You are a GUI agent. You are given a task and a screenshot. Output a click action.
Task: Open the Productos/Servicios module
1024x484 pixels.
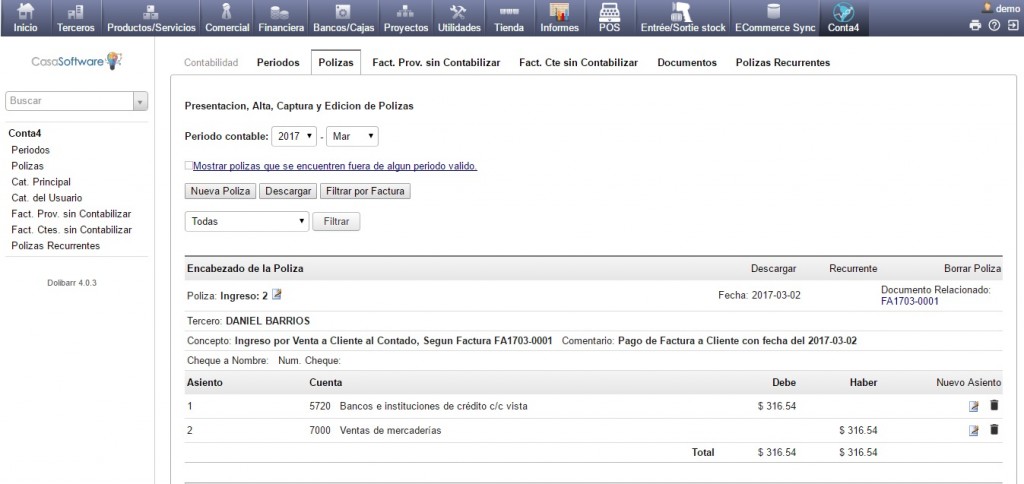point(151,18)
